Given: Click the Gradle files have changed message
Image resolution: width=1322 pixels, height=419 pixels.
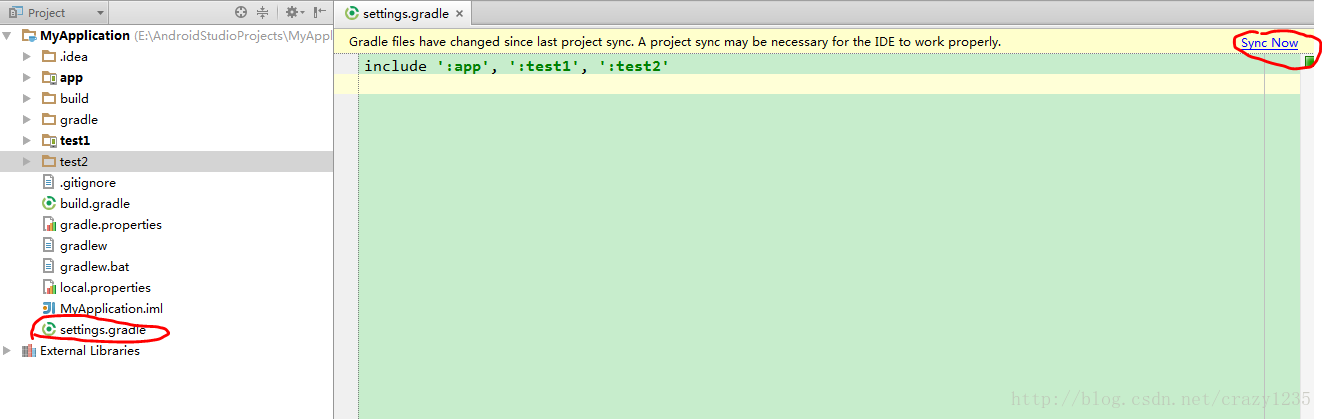Looking at the screenshot, I should (675, 42).
